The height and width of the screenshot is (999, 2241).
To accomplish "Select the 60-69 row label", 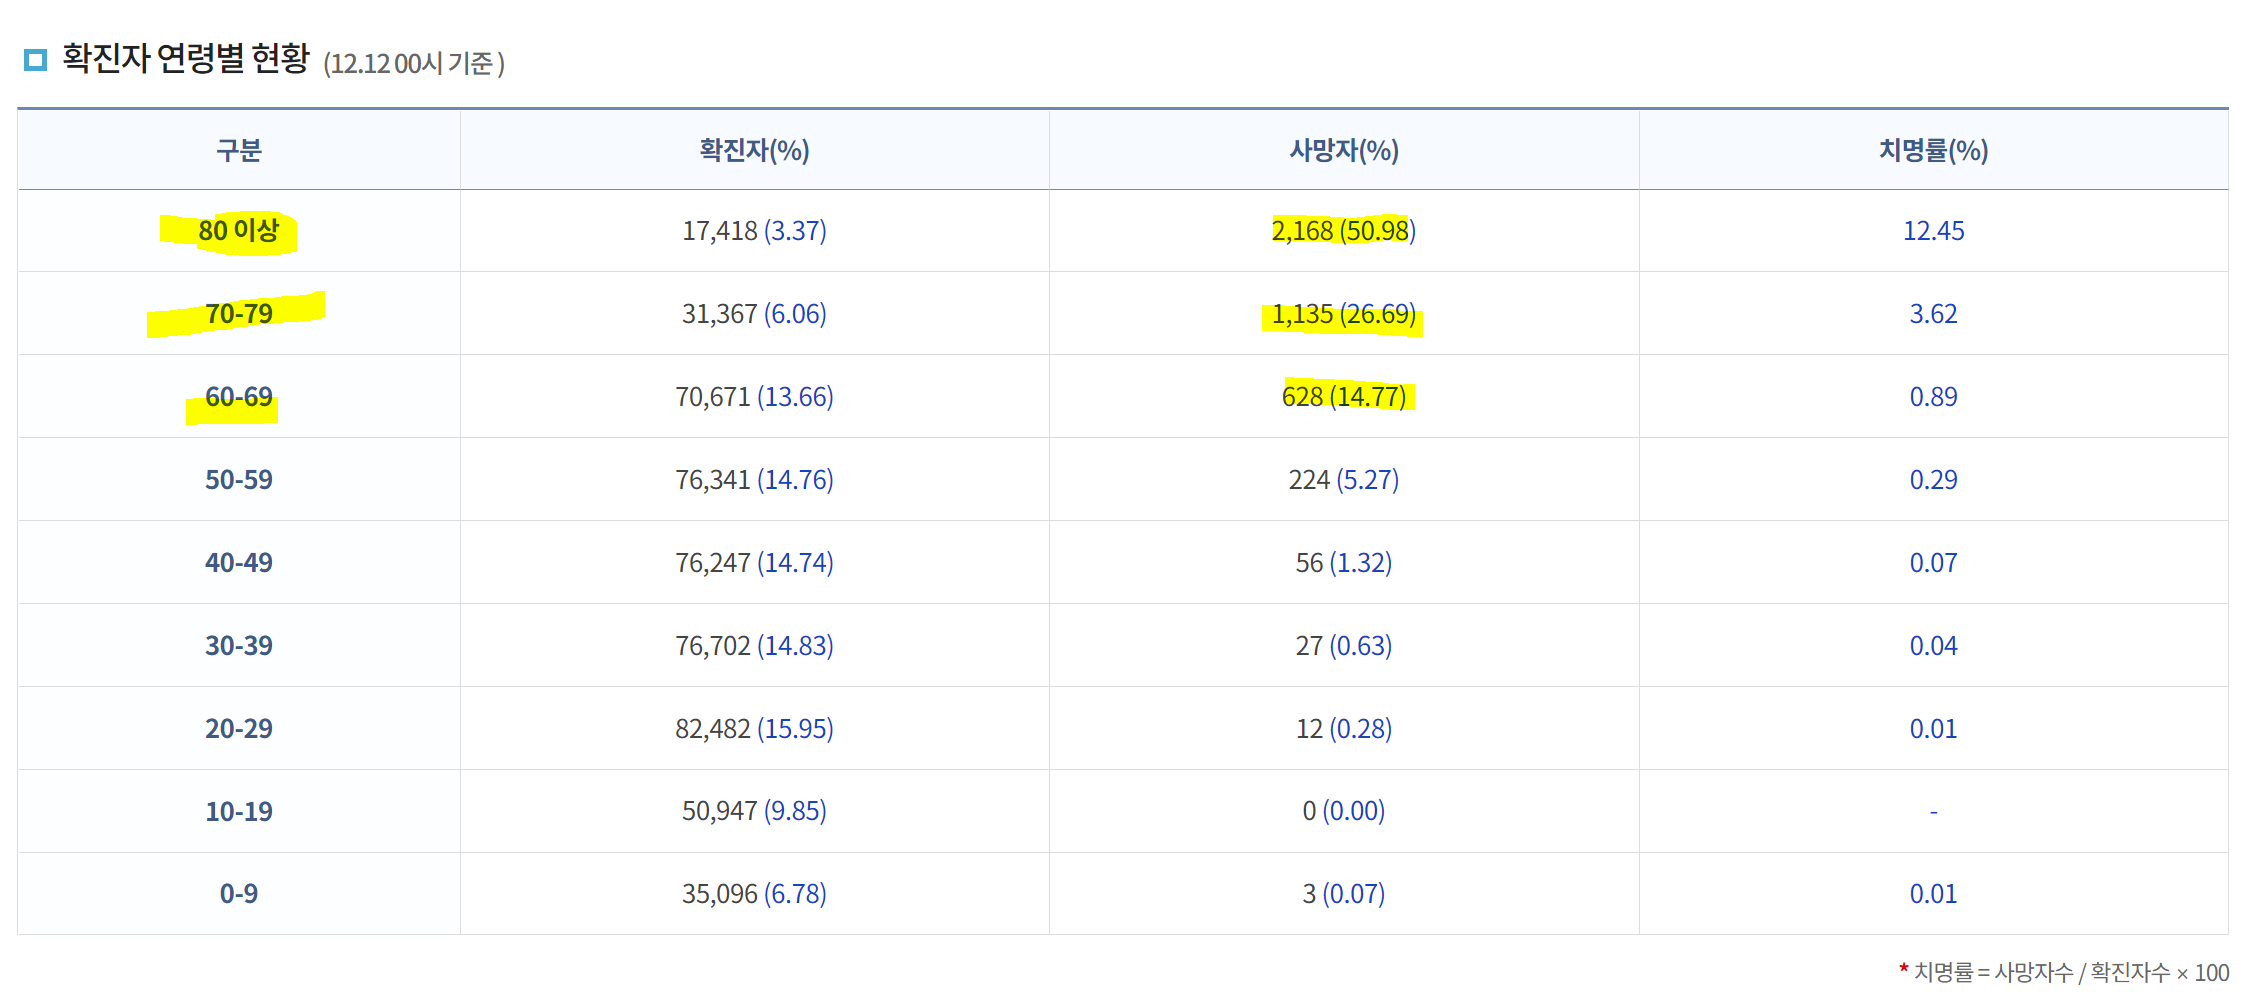I will (239, 397).
